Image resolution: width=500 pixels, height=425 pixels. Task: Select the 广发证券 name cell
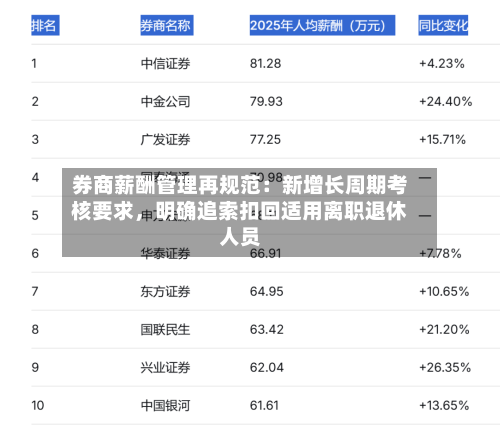click(x=165, y=139)
